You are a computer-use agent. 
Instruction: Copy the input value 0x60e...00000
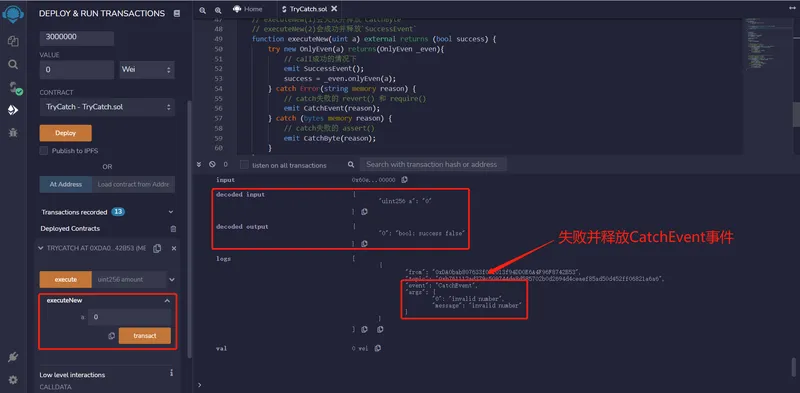click(x=404, y=180)
